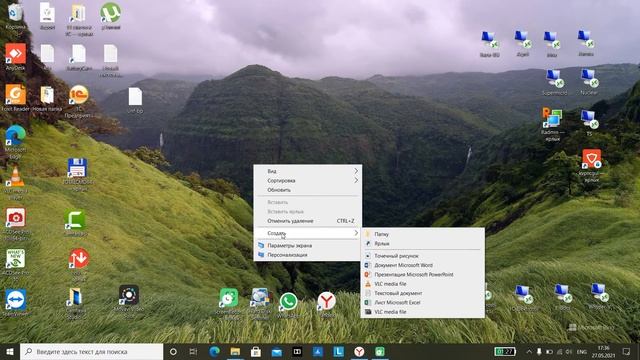Screen dimensions: 640x360
Task: Create Лист Microsoft Excel from submenu
Action: [x=422, y=302]
